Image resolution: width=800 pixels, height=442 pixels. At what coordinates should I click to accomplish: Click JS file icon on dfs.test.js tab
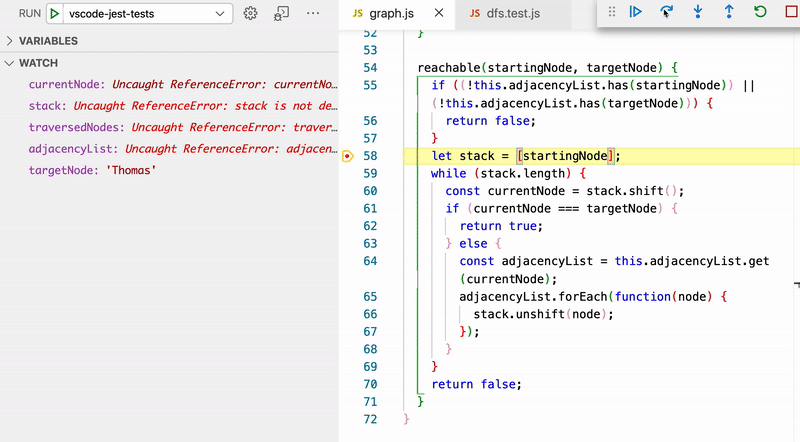[x=474, y=14]
